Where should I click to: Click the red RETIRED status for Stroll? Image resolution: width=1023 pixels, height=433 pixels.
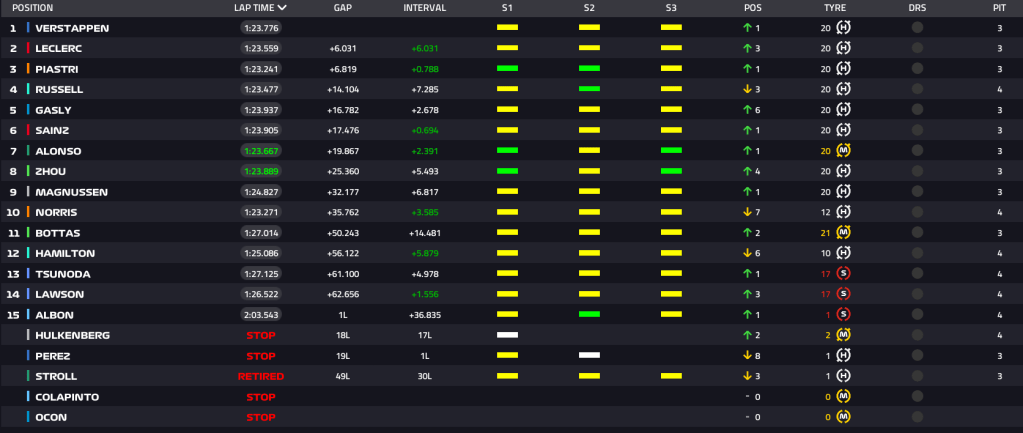[260, 376]
